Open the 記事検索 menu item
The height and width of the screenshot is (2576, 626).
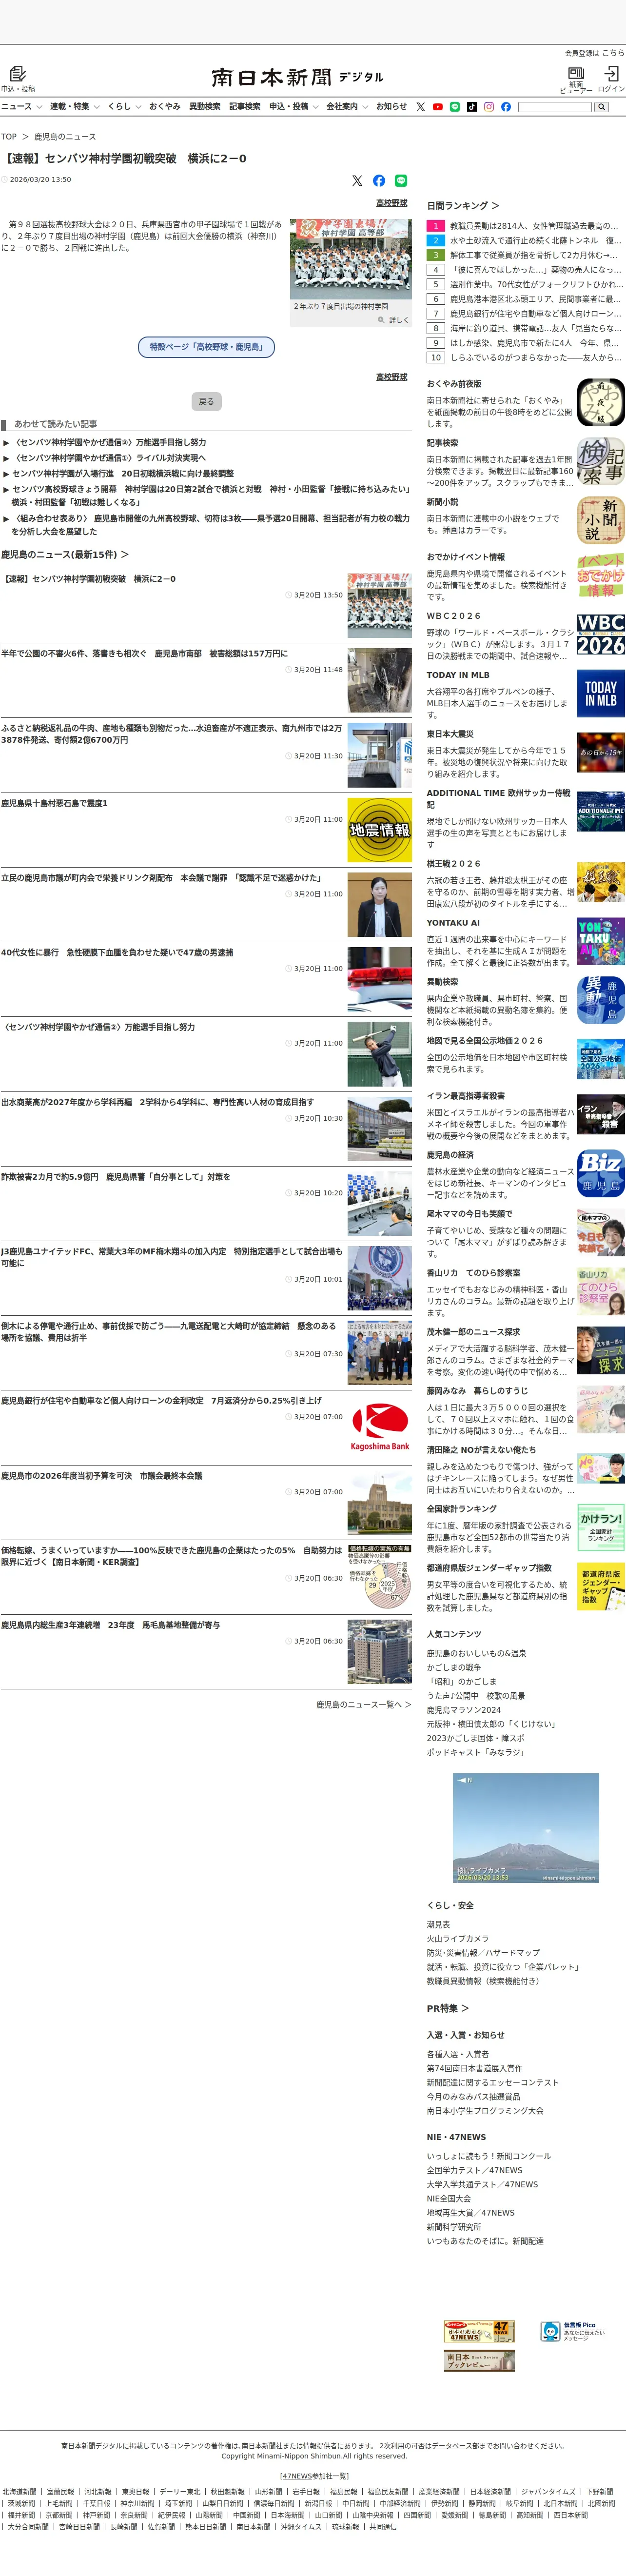pyautogui.click(x=245, y=106)
